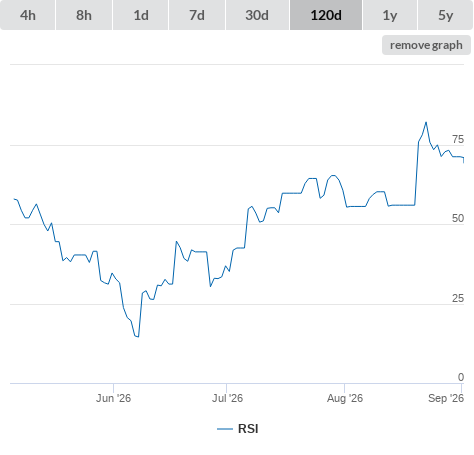Screen dimensions: 474x455
Task: Choose the 30d time range tab
Action: click(257, 15)
